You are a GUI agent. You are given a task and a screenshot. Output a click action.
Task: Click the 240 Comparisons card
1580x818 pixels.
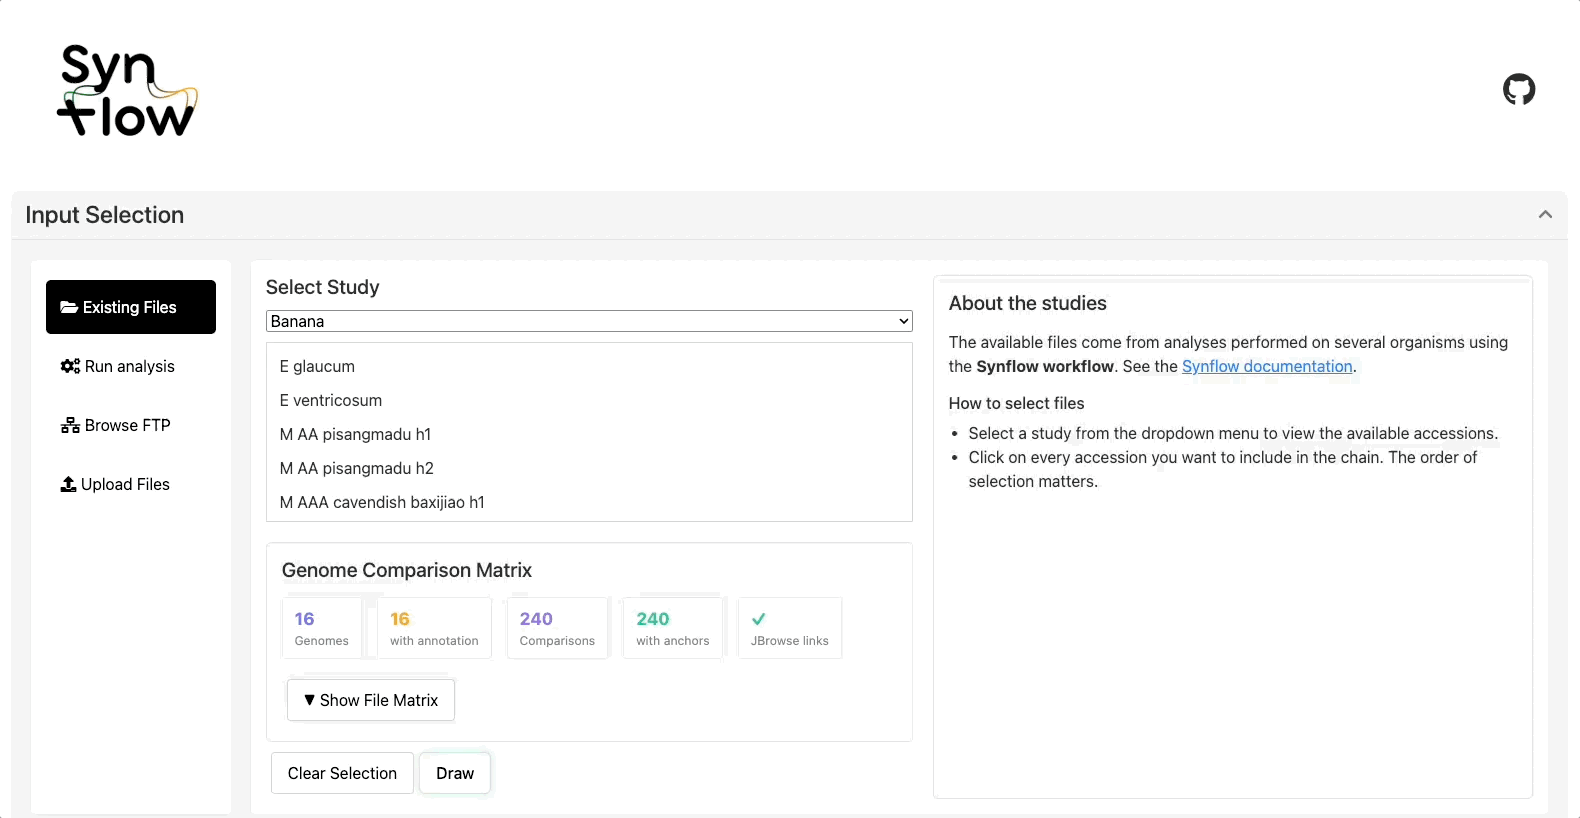[557, 628]
